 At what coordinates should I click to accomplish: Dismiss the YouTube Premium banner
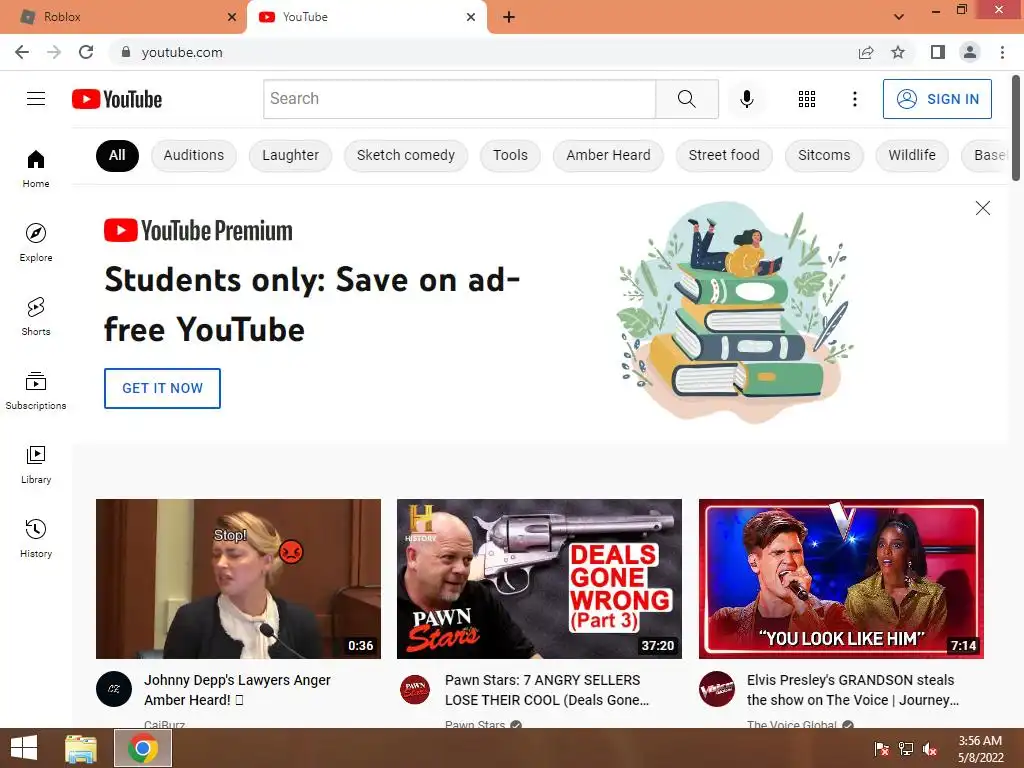(982, 208)
